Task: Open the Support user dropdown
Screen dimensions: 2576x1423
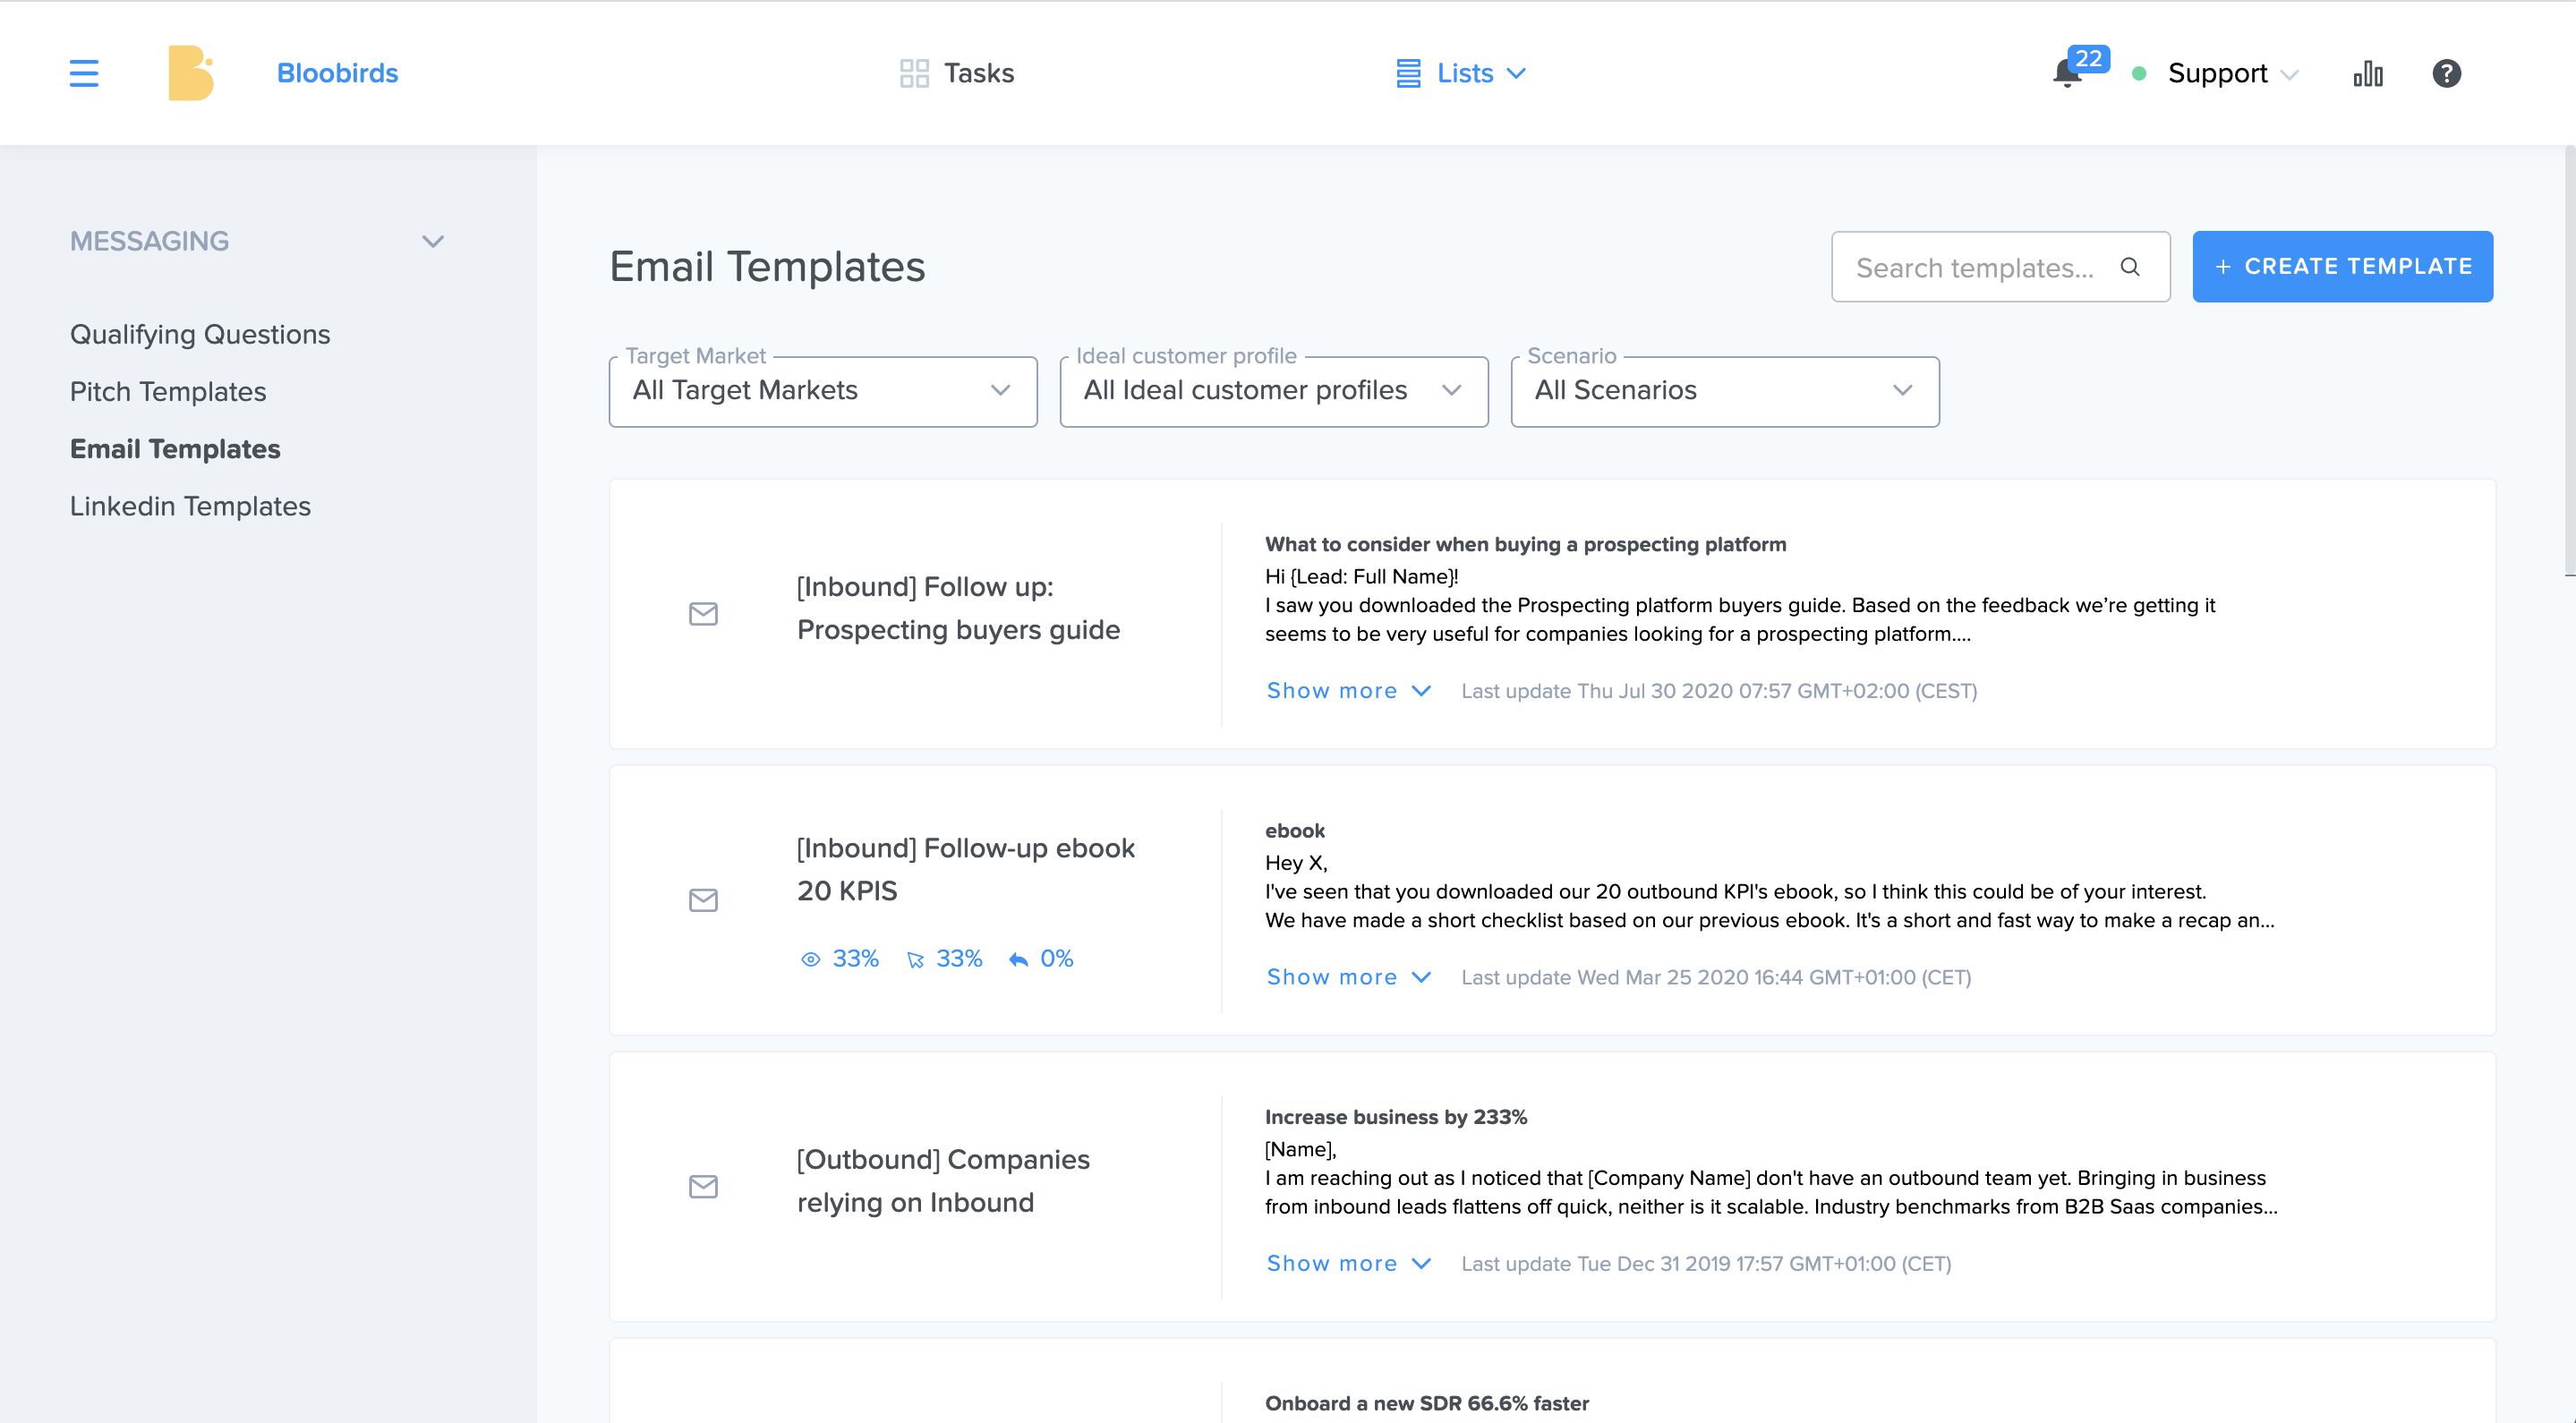Action: click(x=2232, y=73)
